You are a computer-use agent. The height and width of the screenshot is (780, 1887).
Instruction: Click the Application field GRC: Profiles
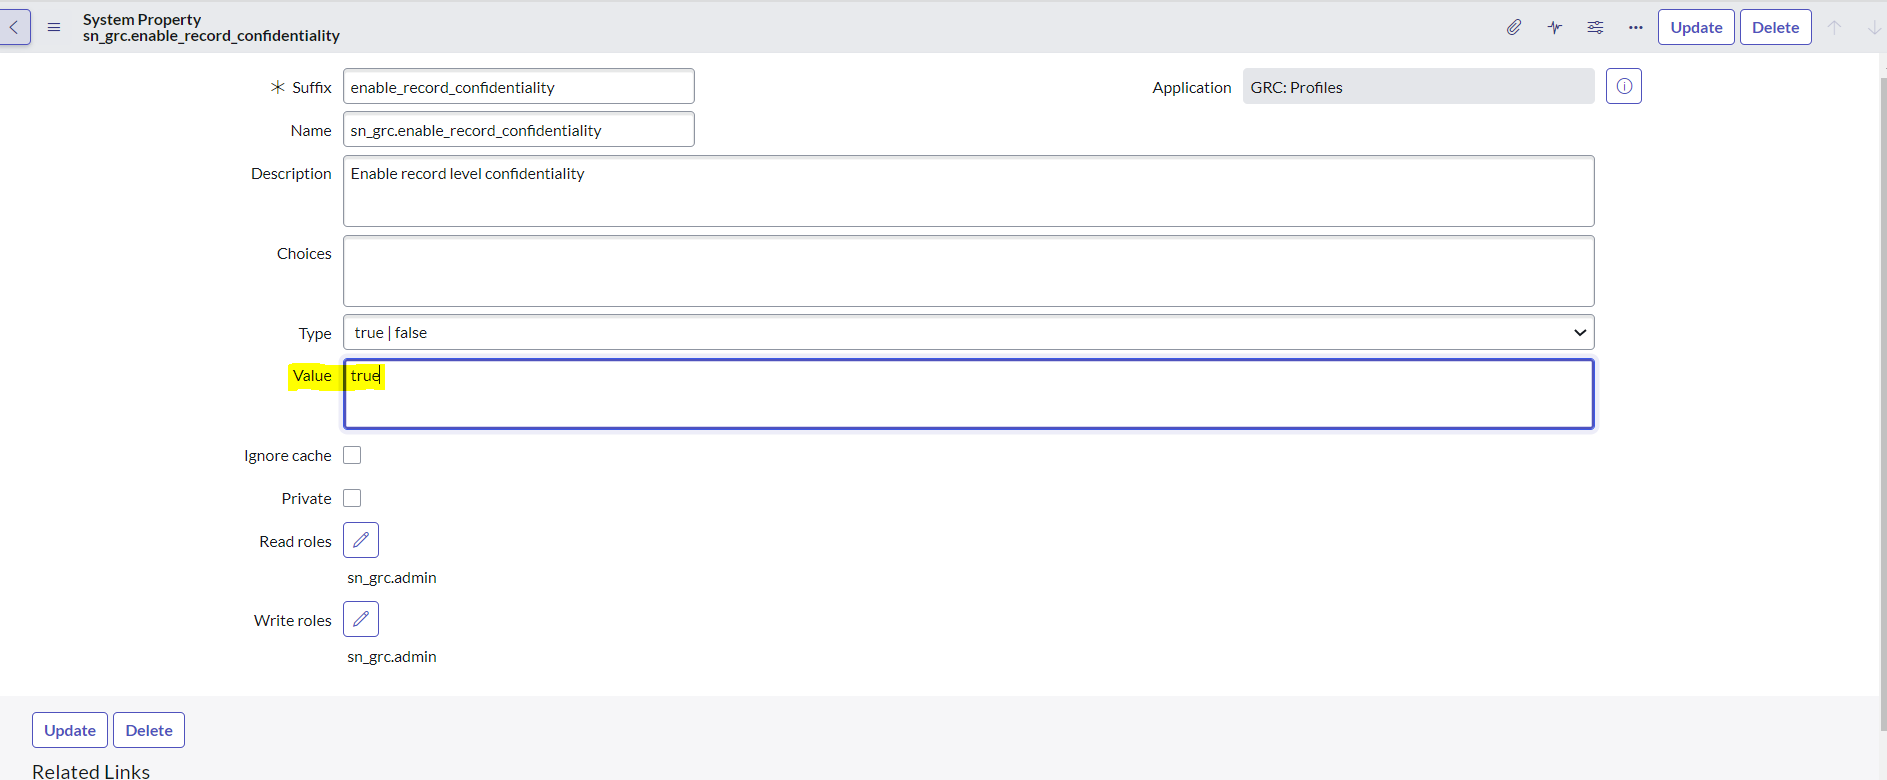tap(1418, 86)
